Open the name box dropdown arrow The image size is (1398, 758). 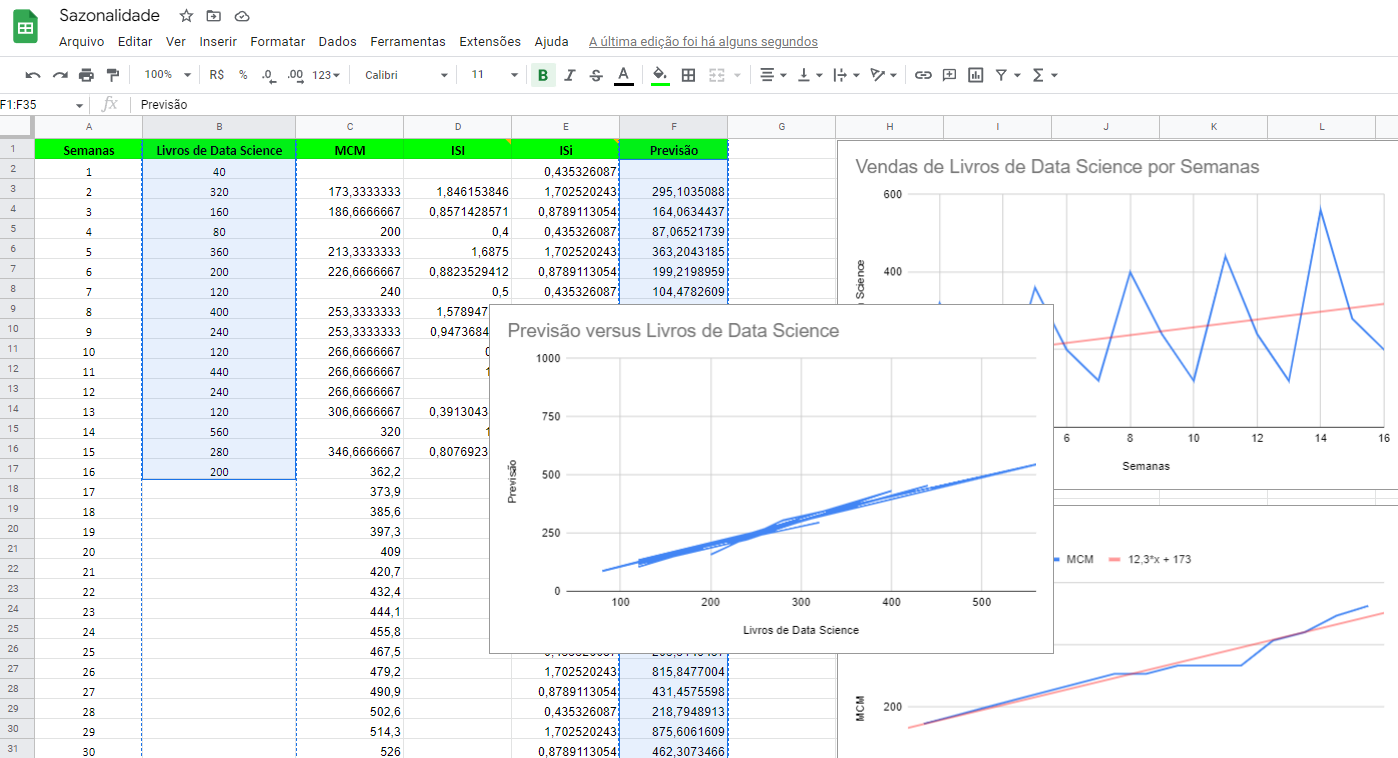coord(79,105)
